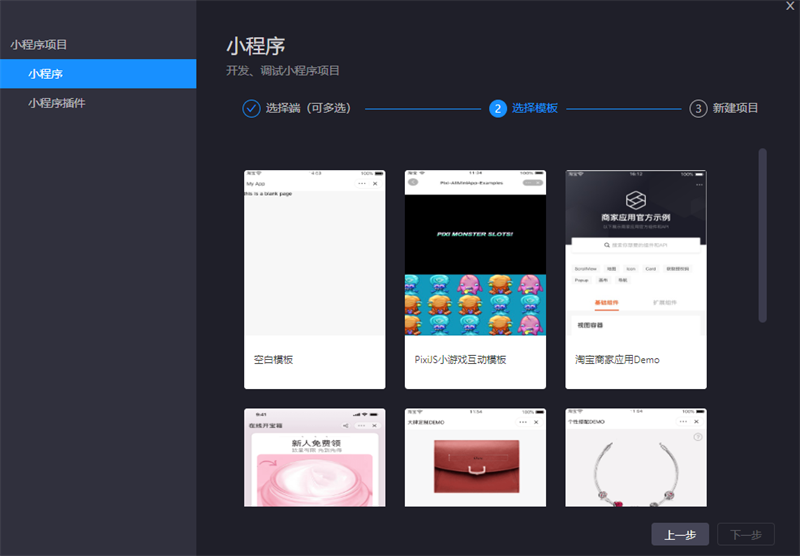Click the 新建项目 step label
The image size is (800, 556).
pos(735,108)
